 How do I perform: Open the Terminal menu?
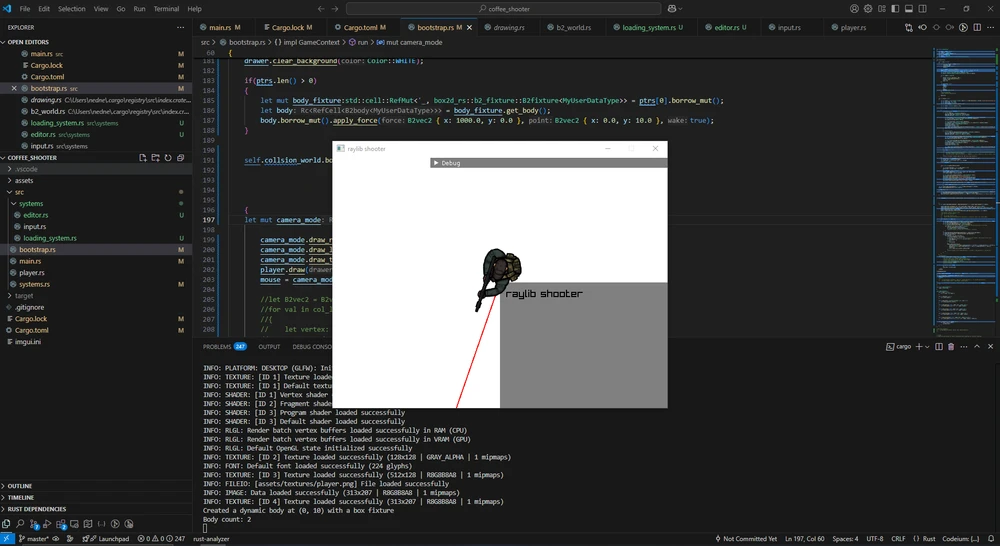[x=166, y=8]
